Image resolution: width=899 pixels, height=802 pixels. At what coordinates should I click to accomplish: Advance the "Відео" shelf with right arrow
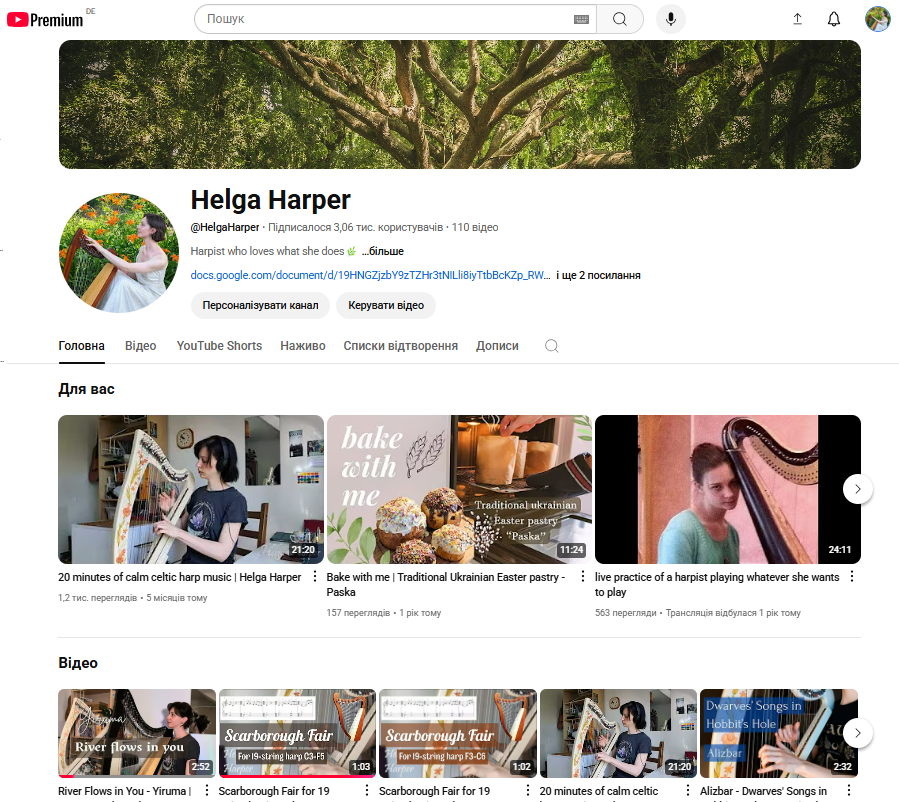[857, 733]
